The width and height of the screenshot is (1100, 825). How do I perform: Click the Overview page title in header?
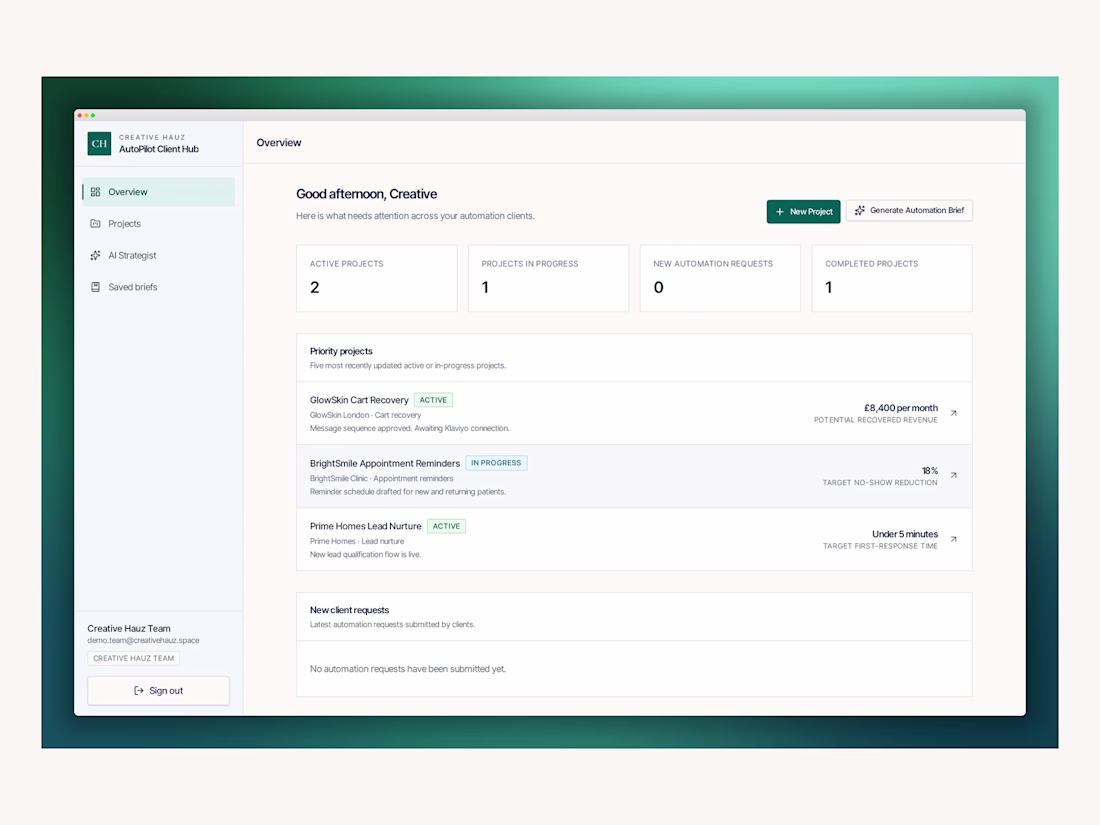click(x=279, y=142)
